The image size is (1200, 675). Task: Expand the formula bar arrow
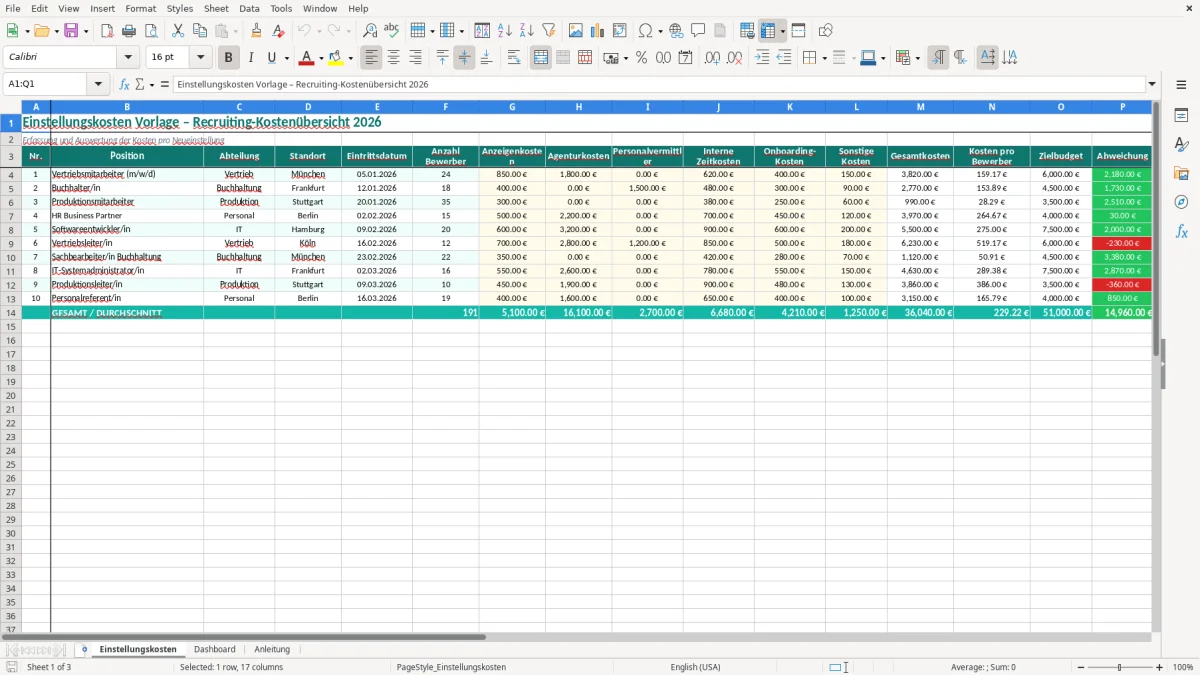coord(1153,85)
